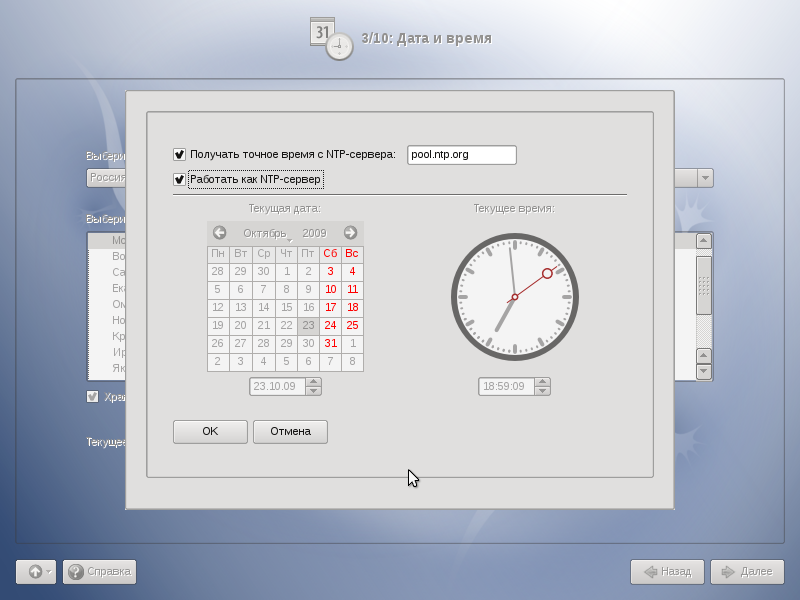
Task: Proceed with Далее button
Action: pyautogui.click(x=747, y=572)
